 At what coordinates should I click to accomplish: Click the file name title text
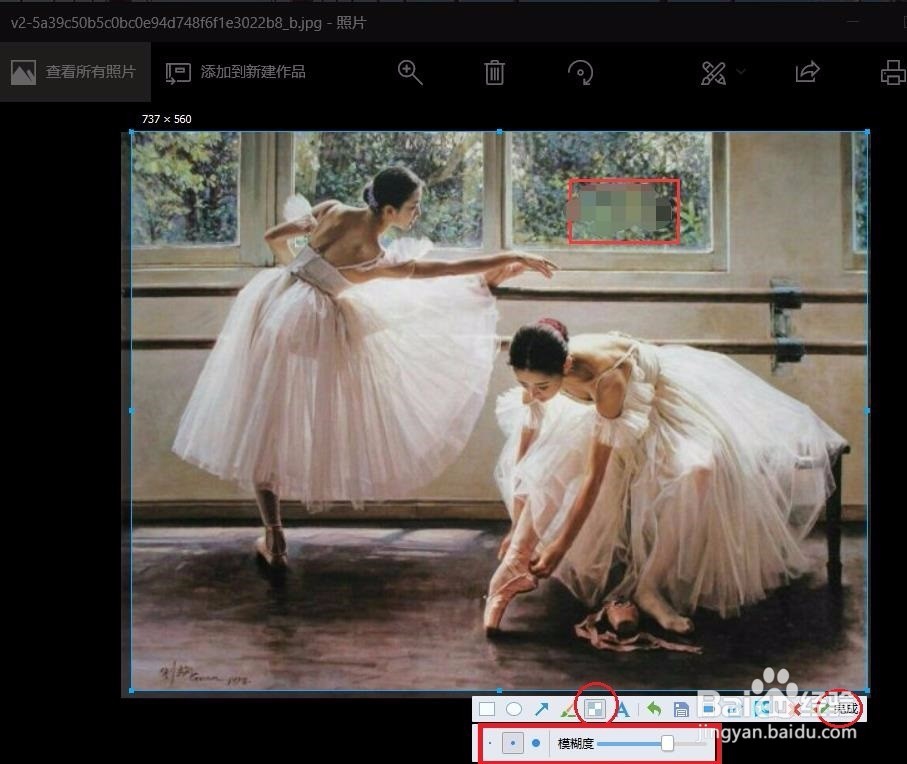[x=189, y=23]
